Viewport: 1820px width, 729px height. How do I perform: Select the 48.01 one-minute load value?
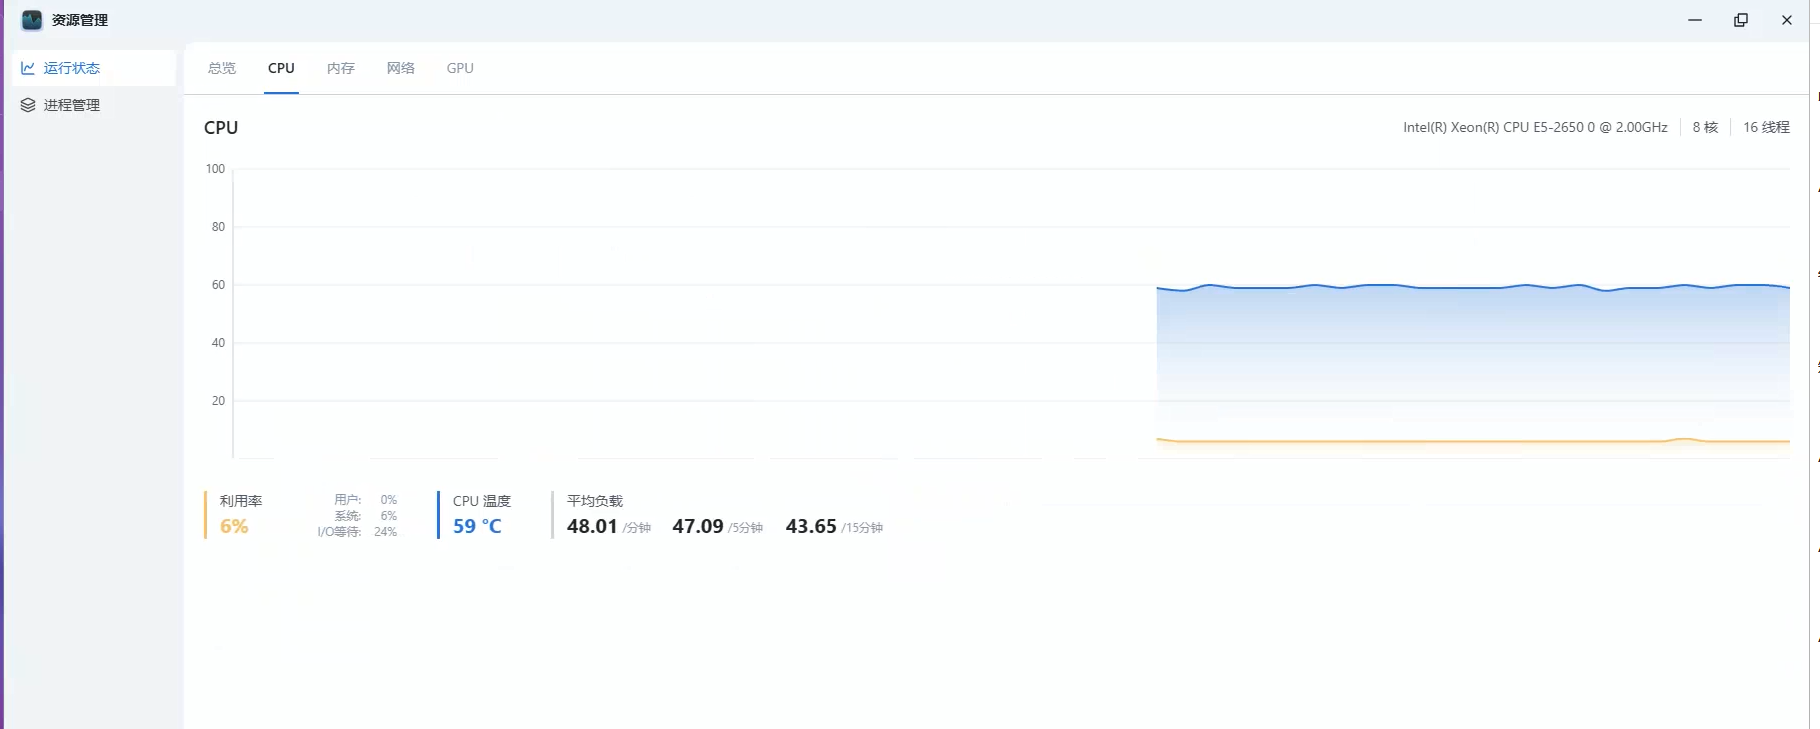[592, 526]
